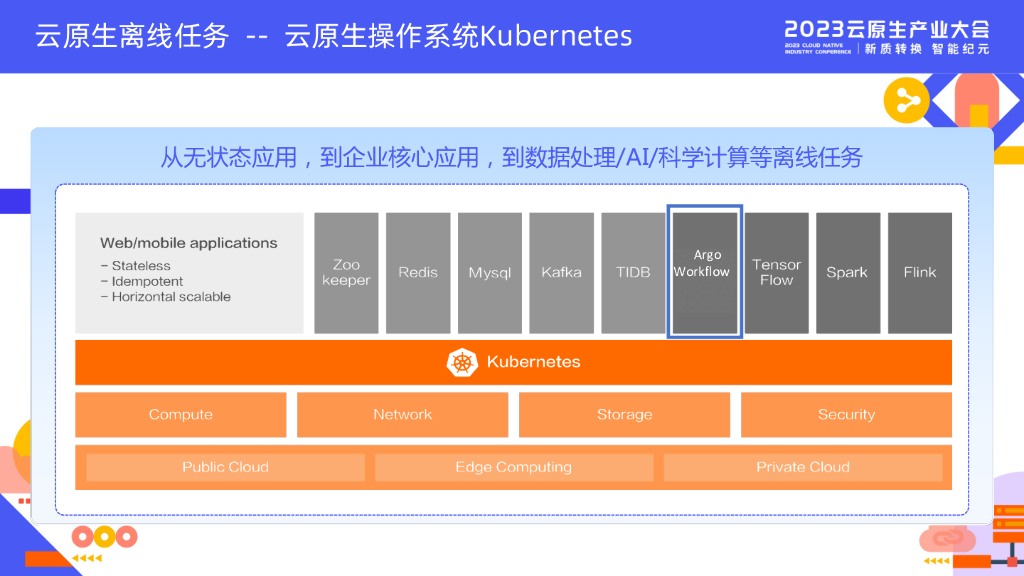Screen dimensions: 1024x576
Task: Click the Spark block
Action: (848, 273)
